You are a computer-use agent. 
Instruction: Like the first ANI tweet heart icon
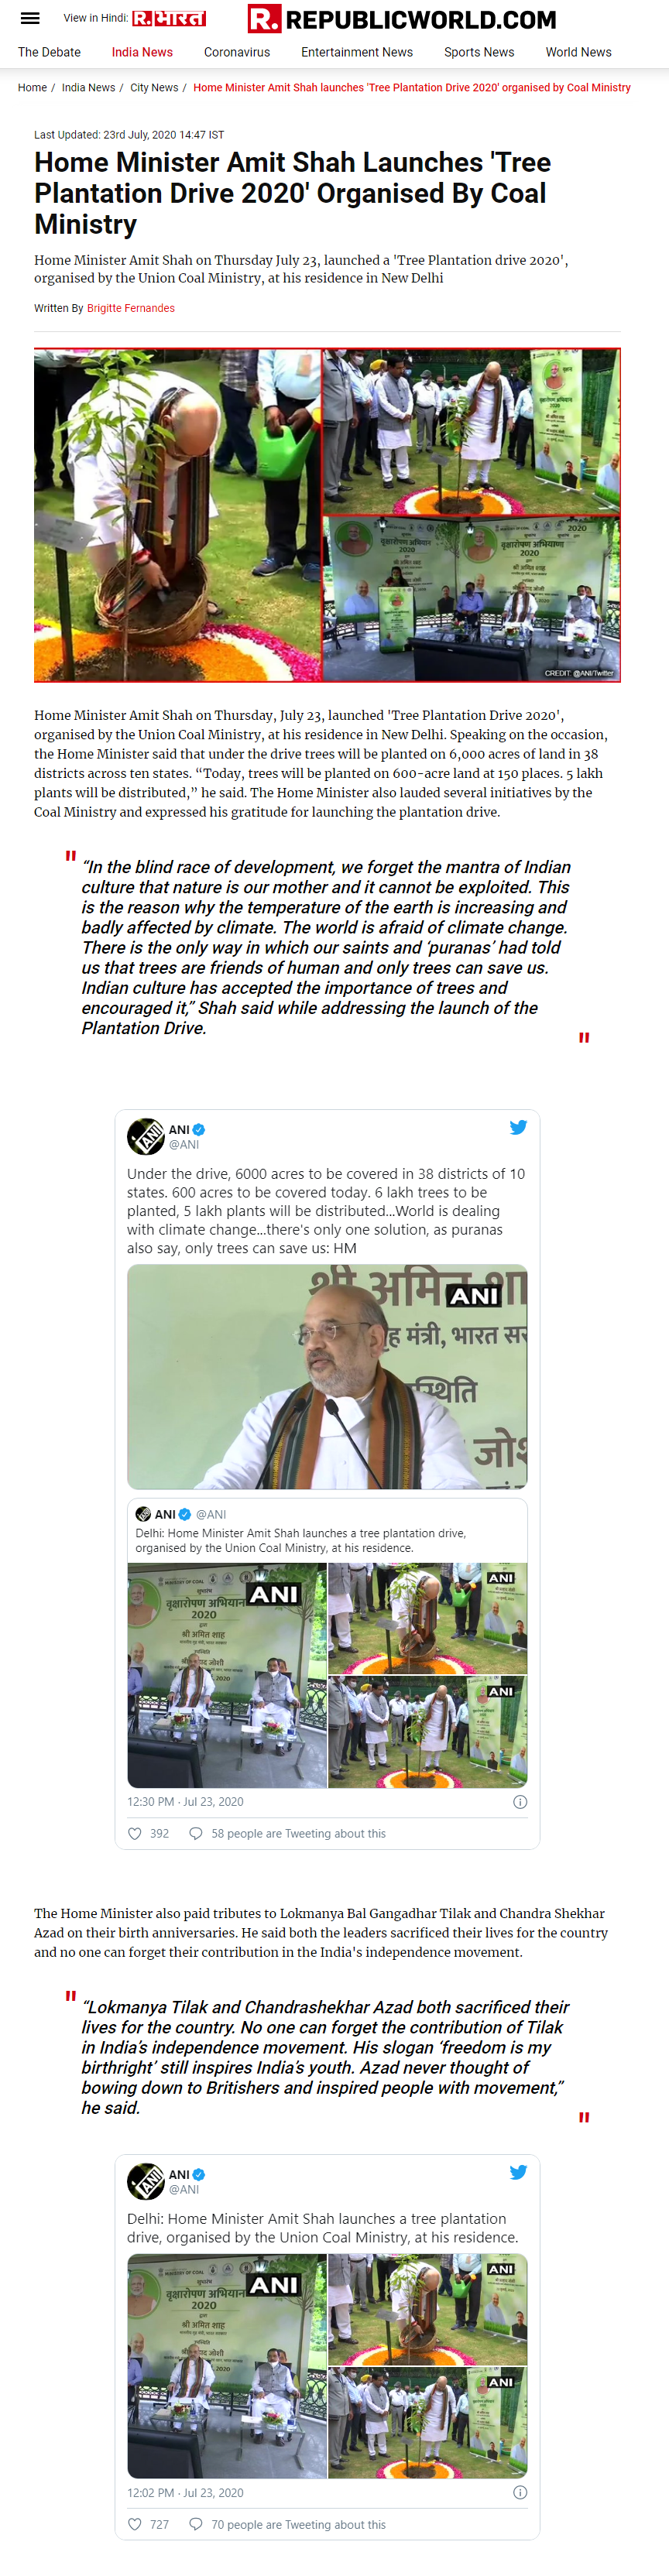[x=135, y=1833]
